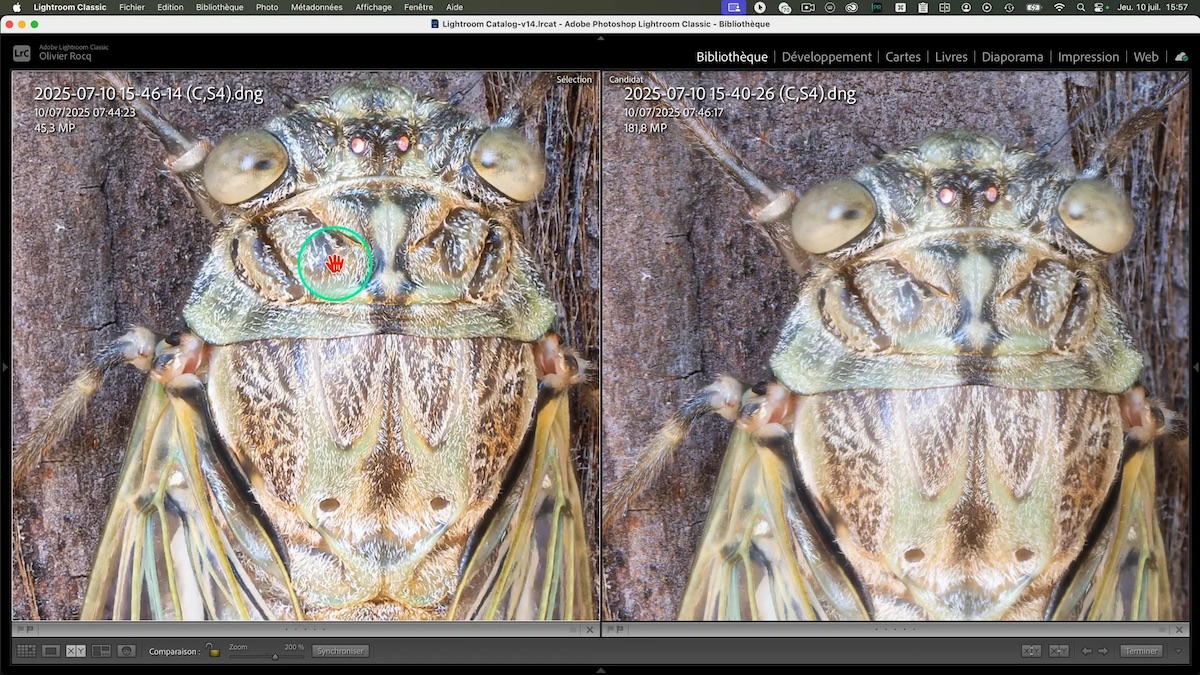Toggle the Comparaison link focus lock
Screen dimensions: 1200x675
212,650
